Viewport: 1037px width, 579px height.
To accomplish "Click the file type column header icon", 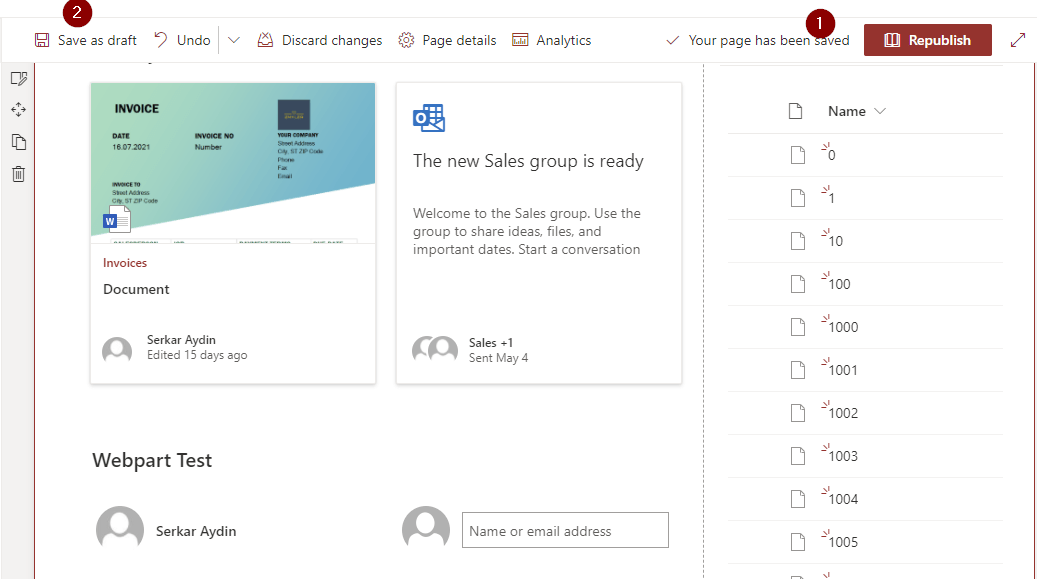I will (x=796, y=111).
